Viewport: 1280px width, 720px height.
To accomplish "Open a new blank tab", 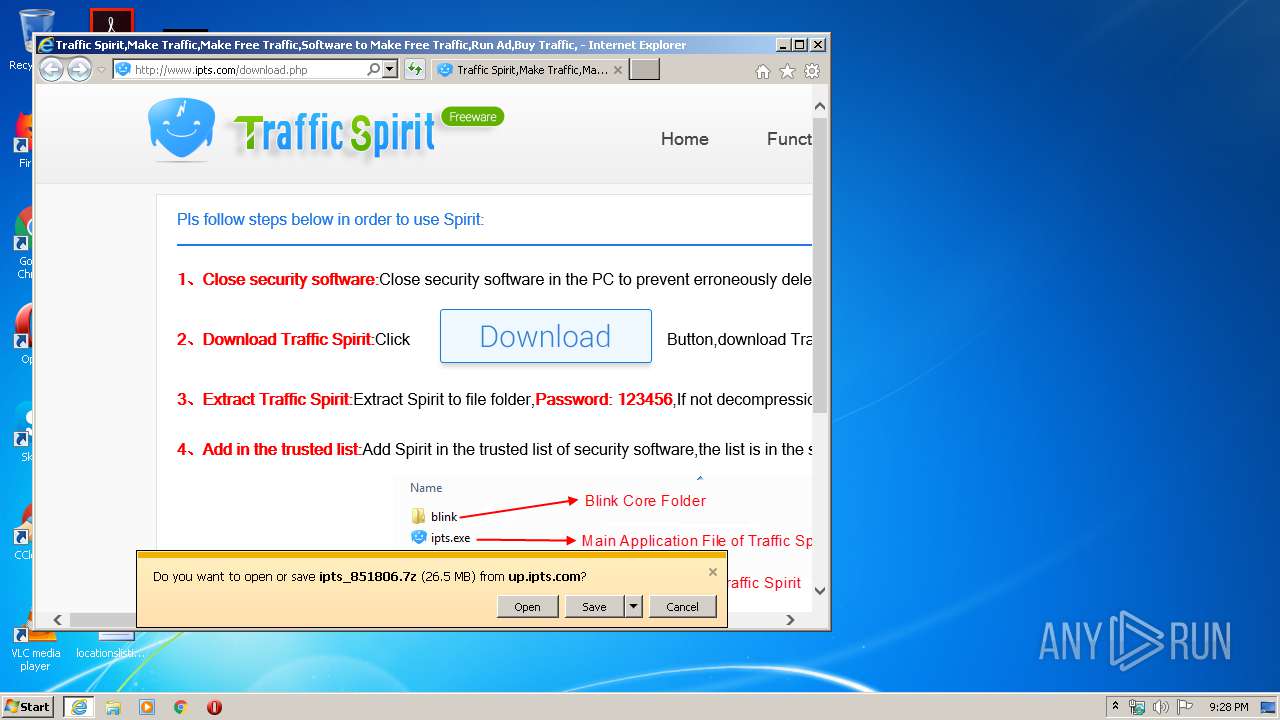I will point(645,70).
